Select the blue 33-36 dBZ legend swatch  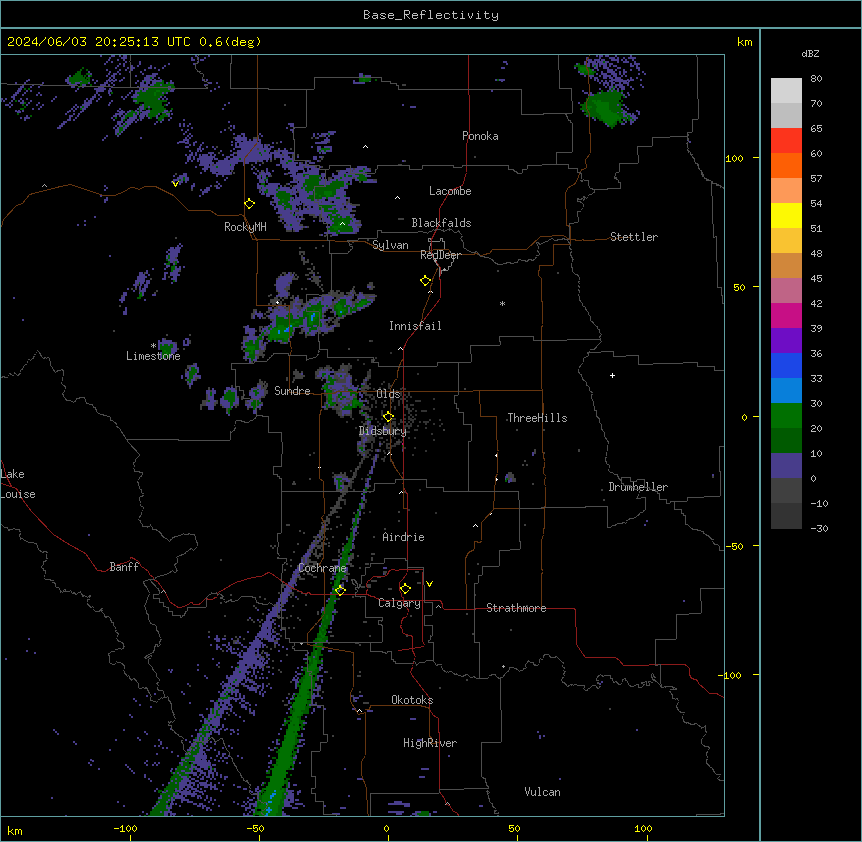point(786,365)
